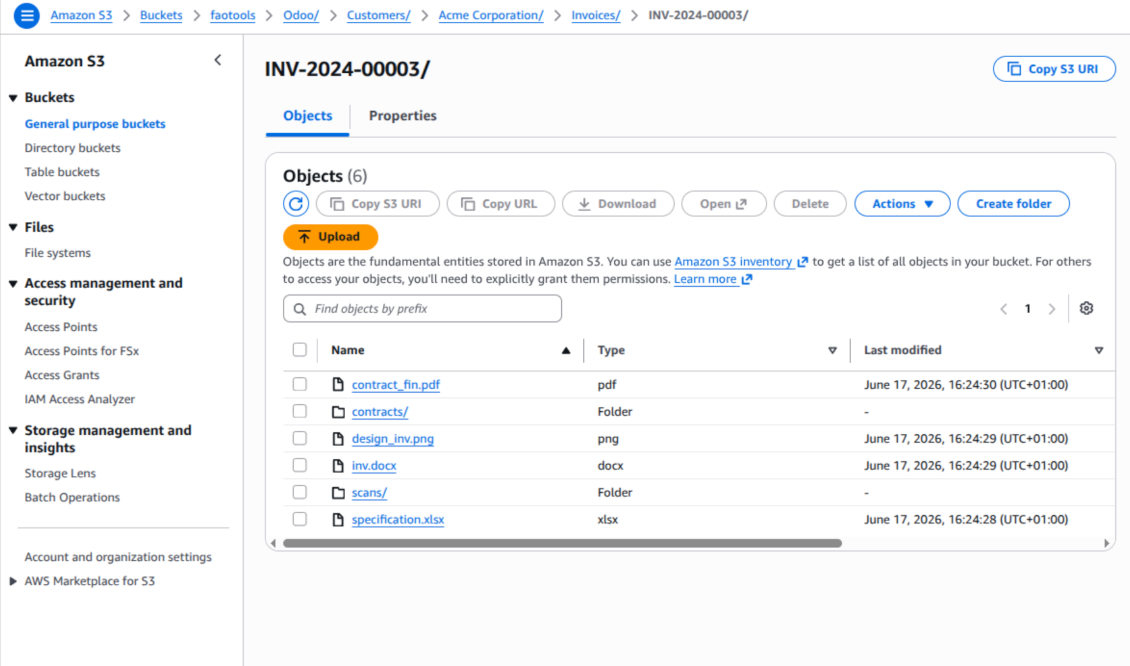Open the hamburger navigation menu
Image resolution: width=1130 pixels, height=666 pixels.
point(27,15)
